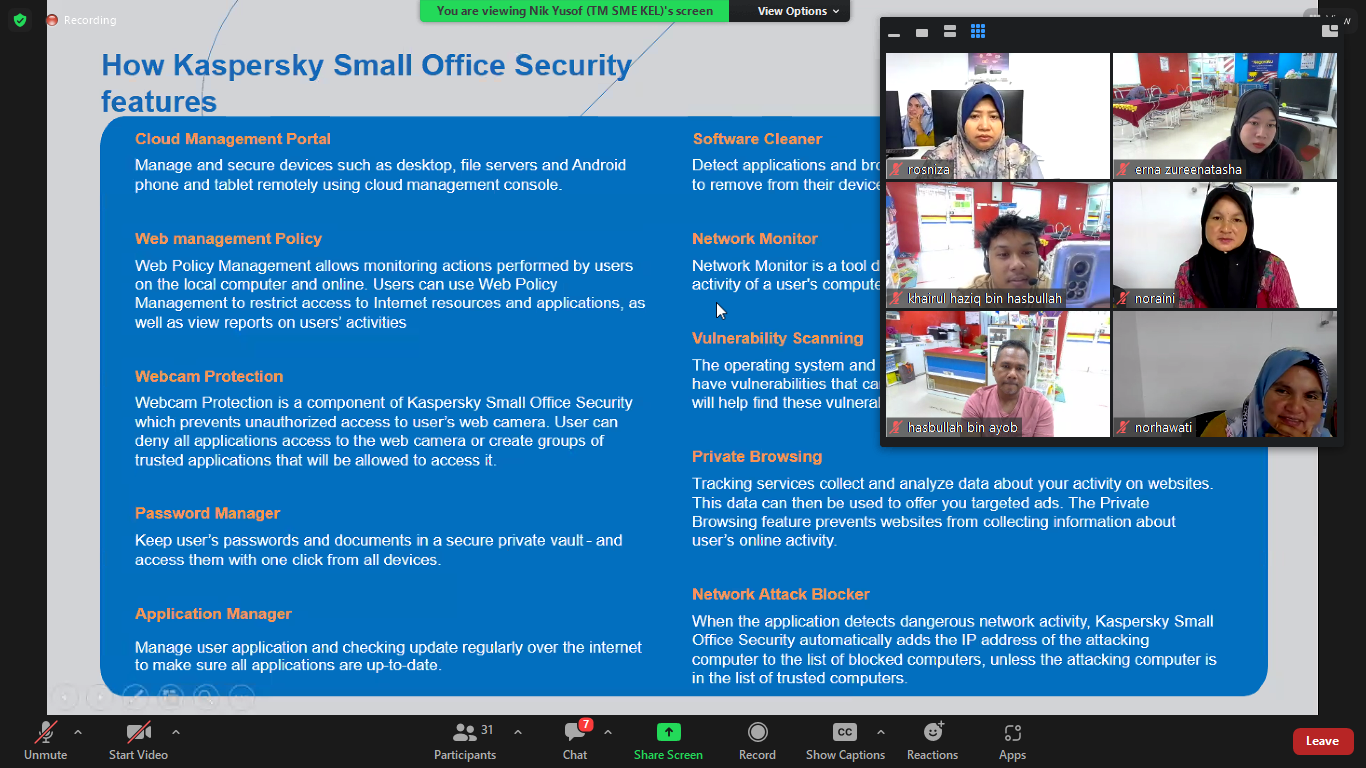Open the Apps panel
The height and width of the screenshot is (768, 1366).
point(1012,741)
